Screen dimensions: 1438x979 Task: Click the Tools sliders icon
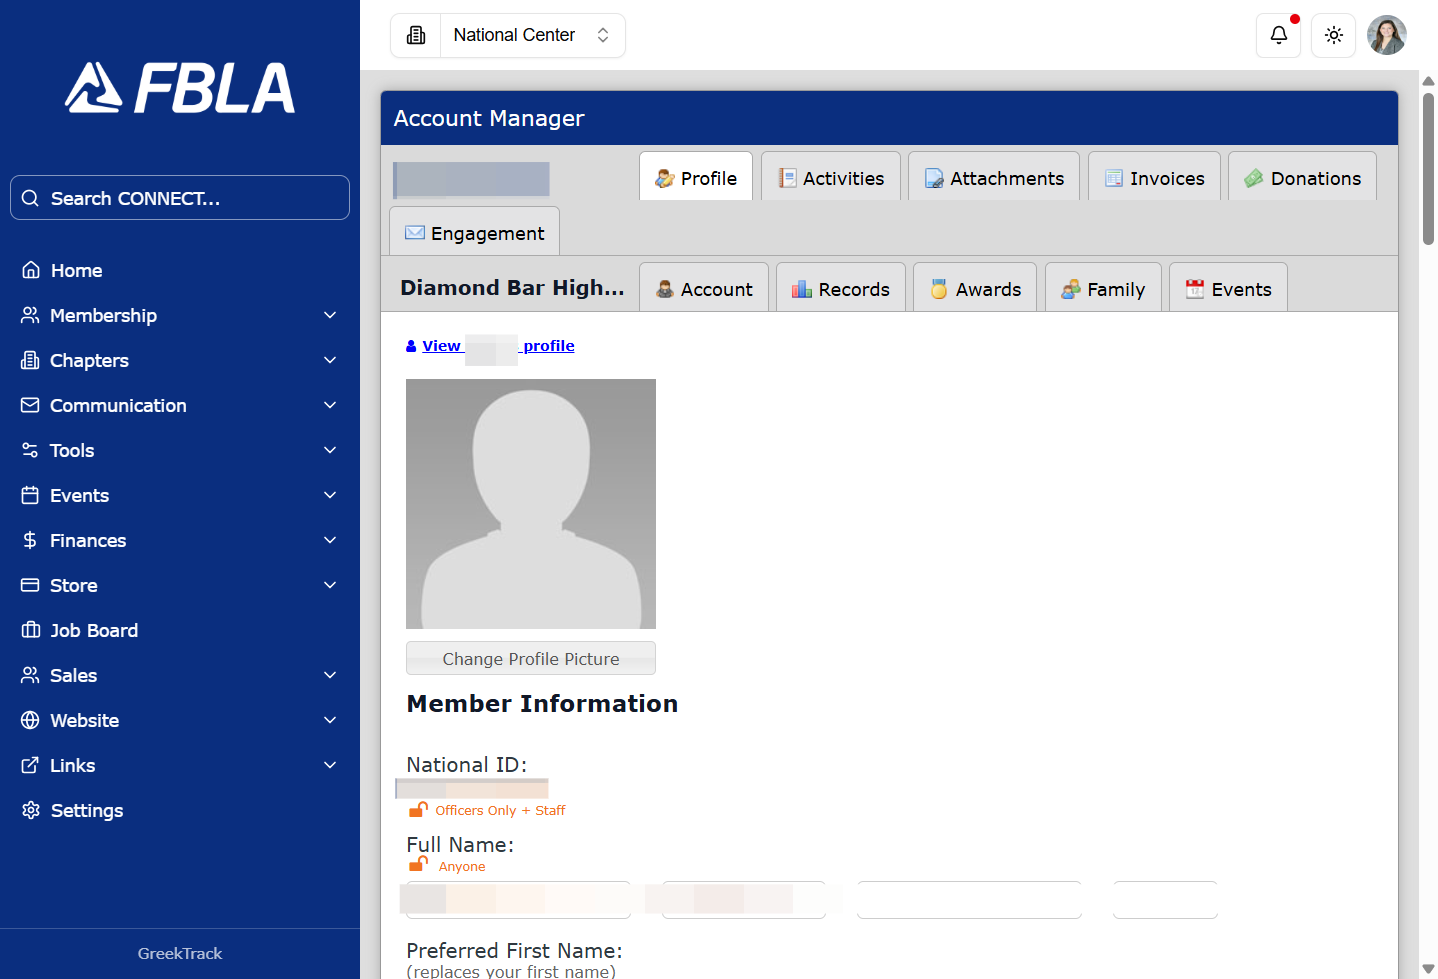30,450
